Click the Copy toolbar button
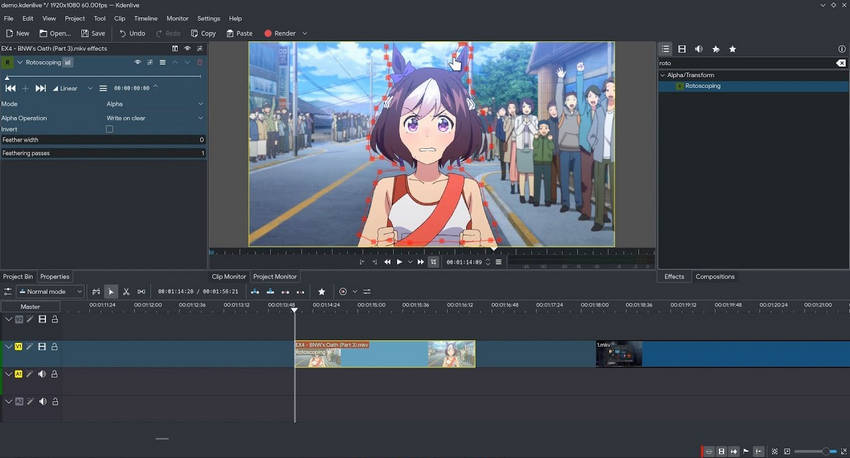 click(203, 33)
